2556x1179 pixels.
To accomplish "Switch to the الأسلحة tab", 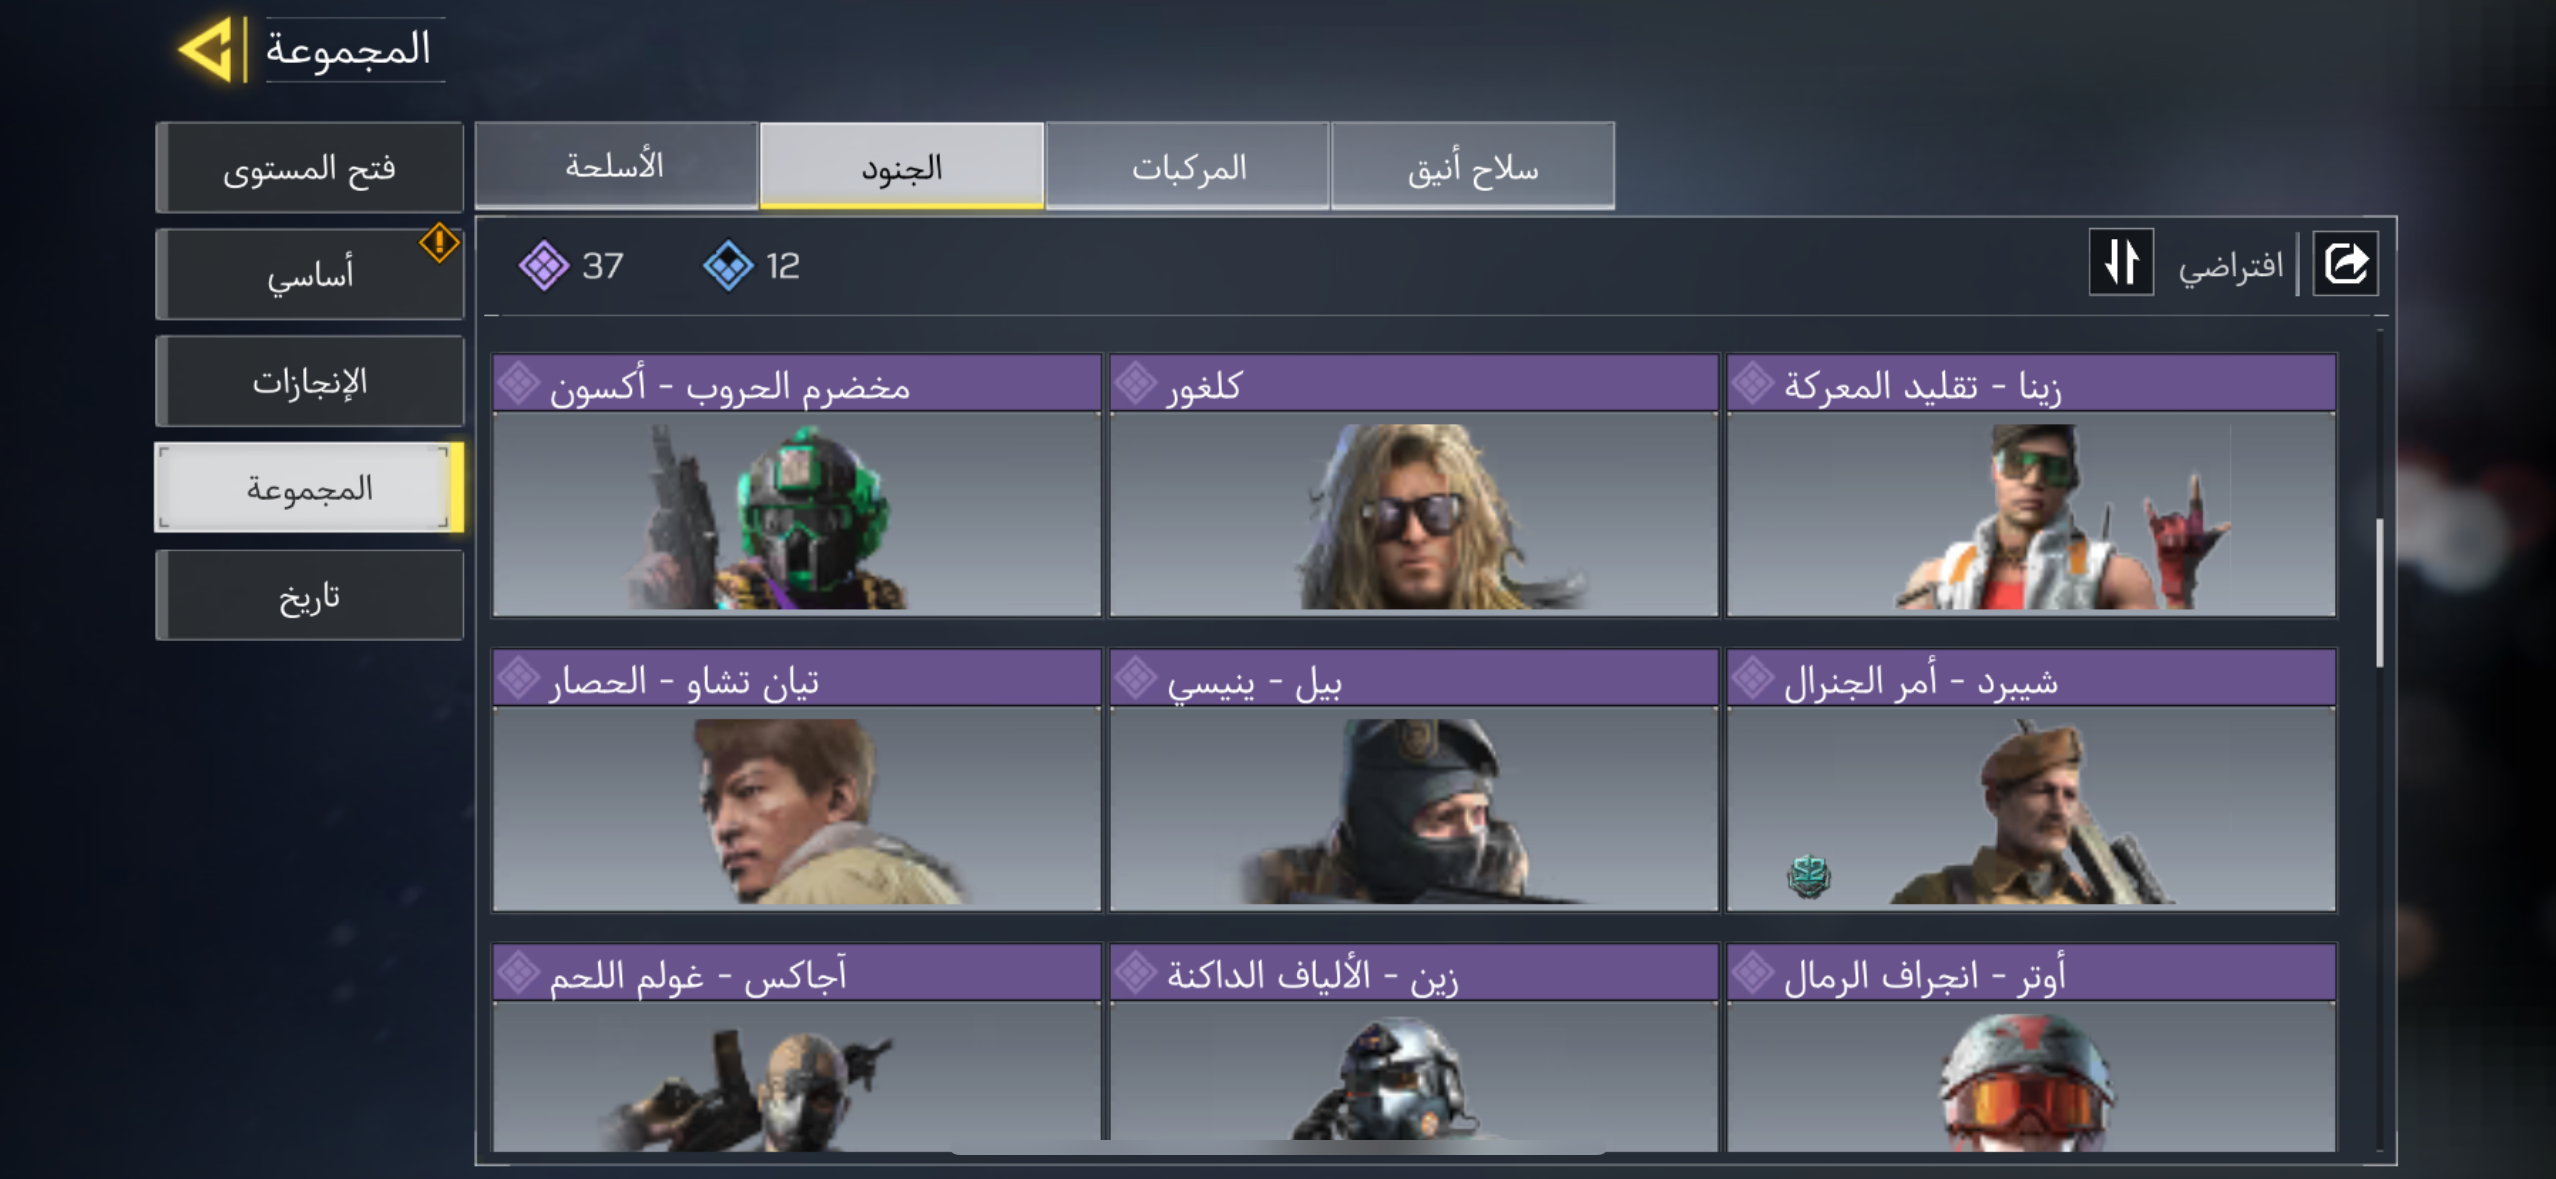I will click(x=616, y=166).
